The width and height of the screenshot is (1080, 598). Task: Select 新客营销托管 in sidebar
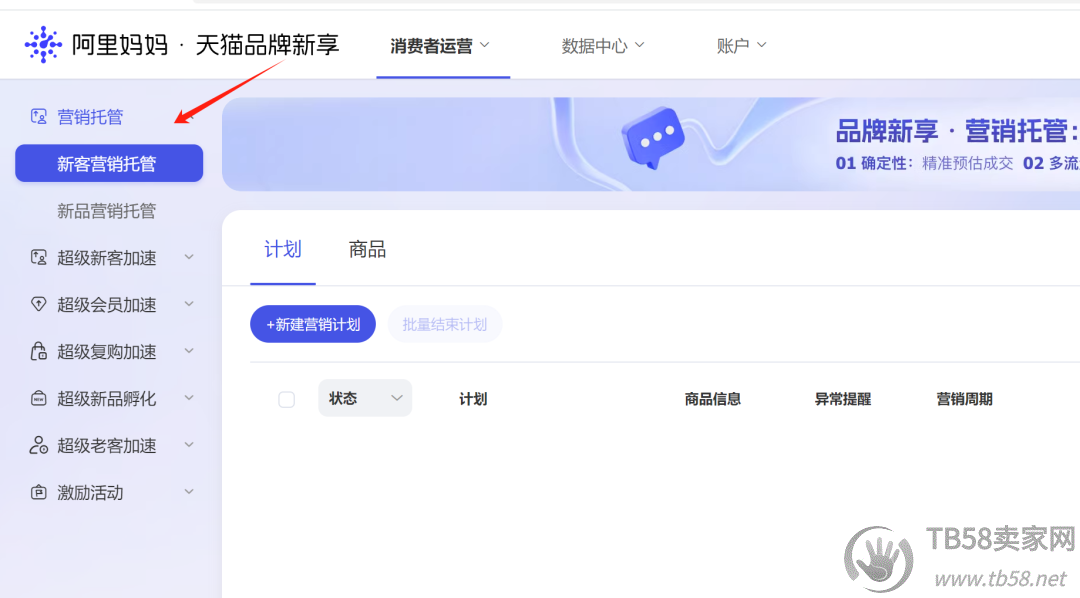[x=109, y=163]
